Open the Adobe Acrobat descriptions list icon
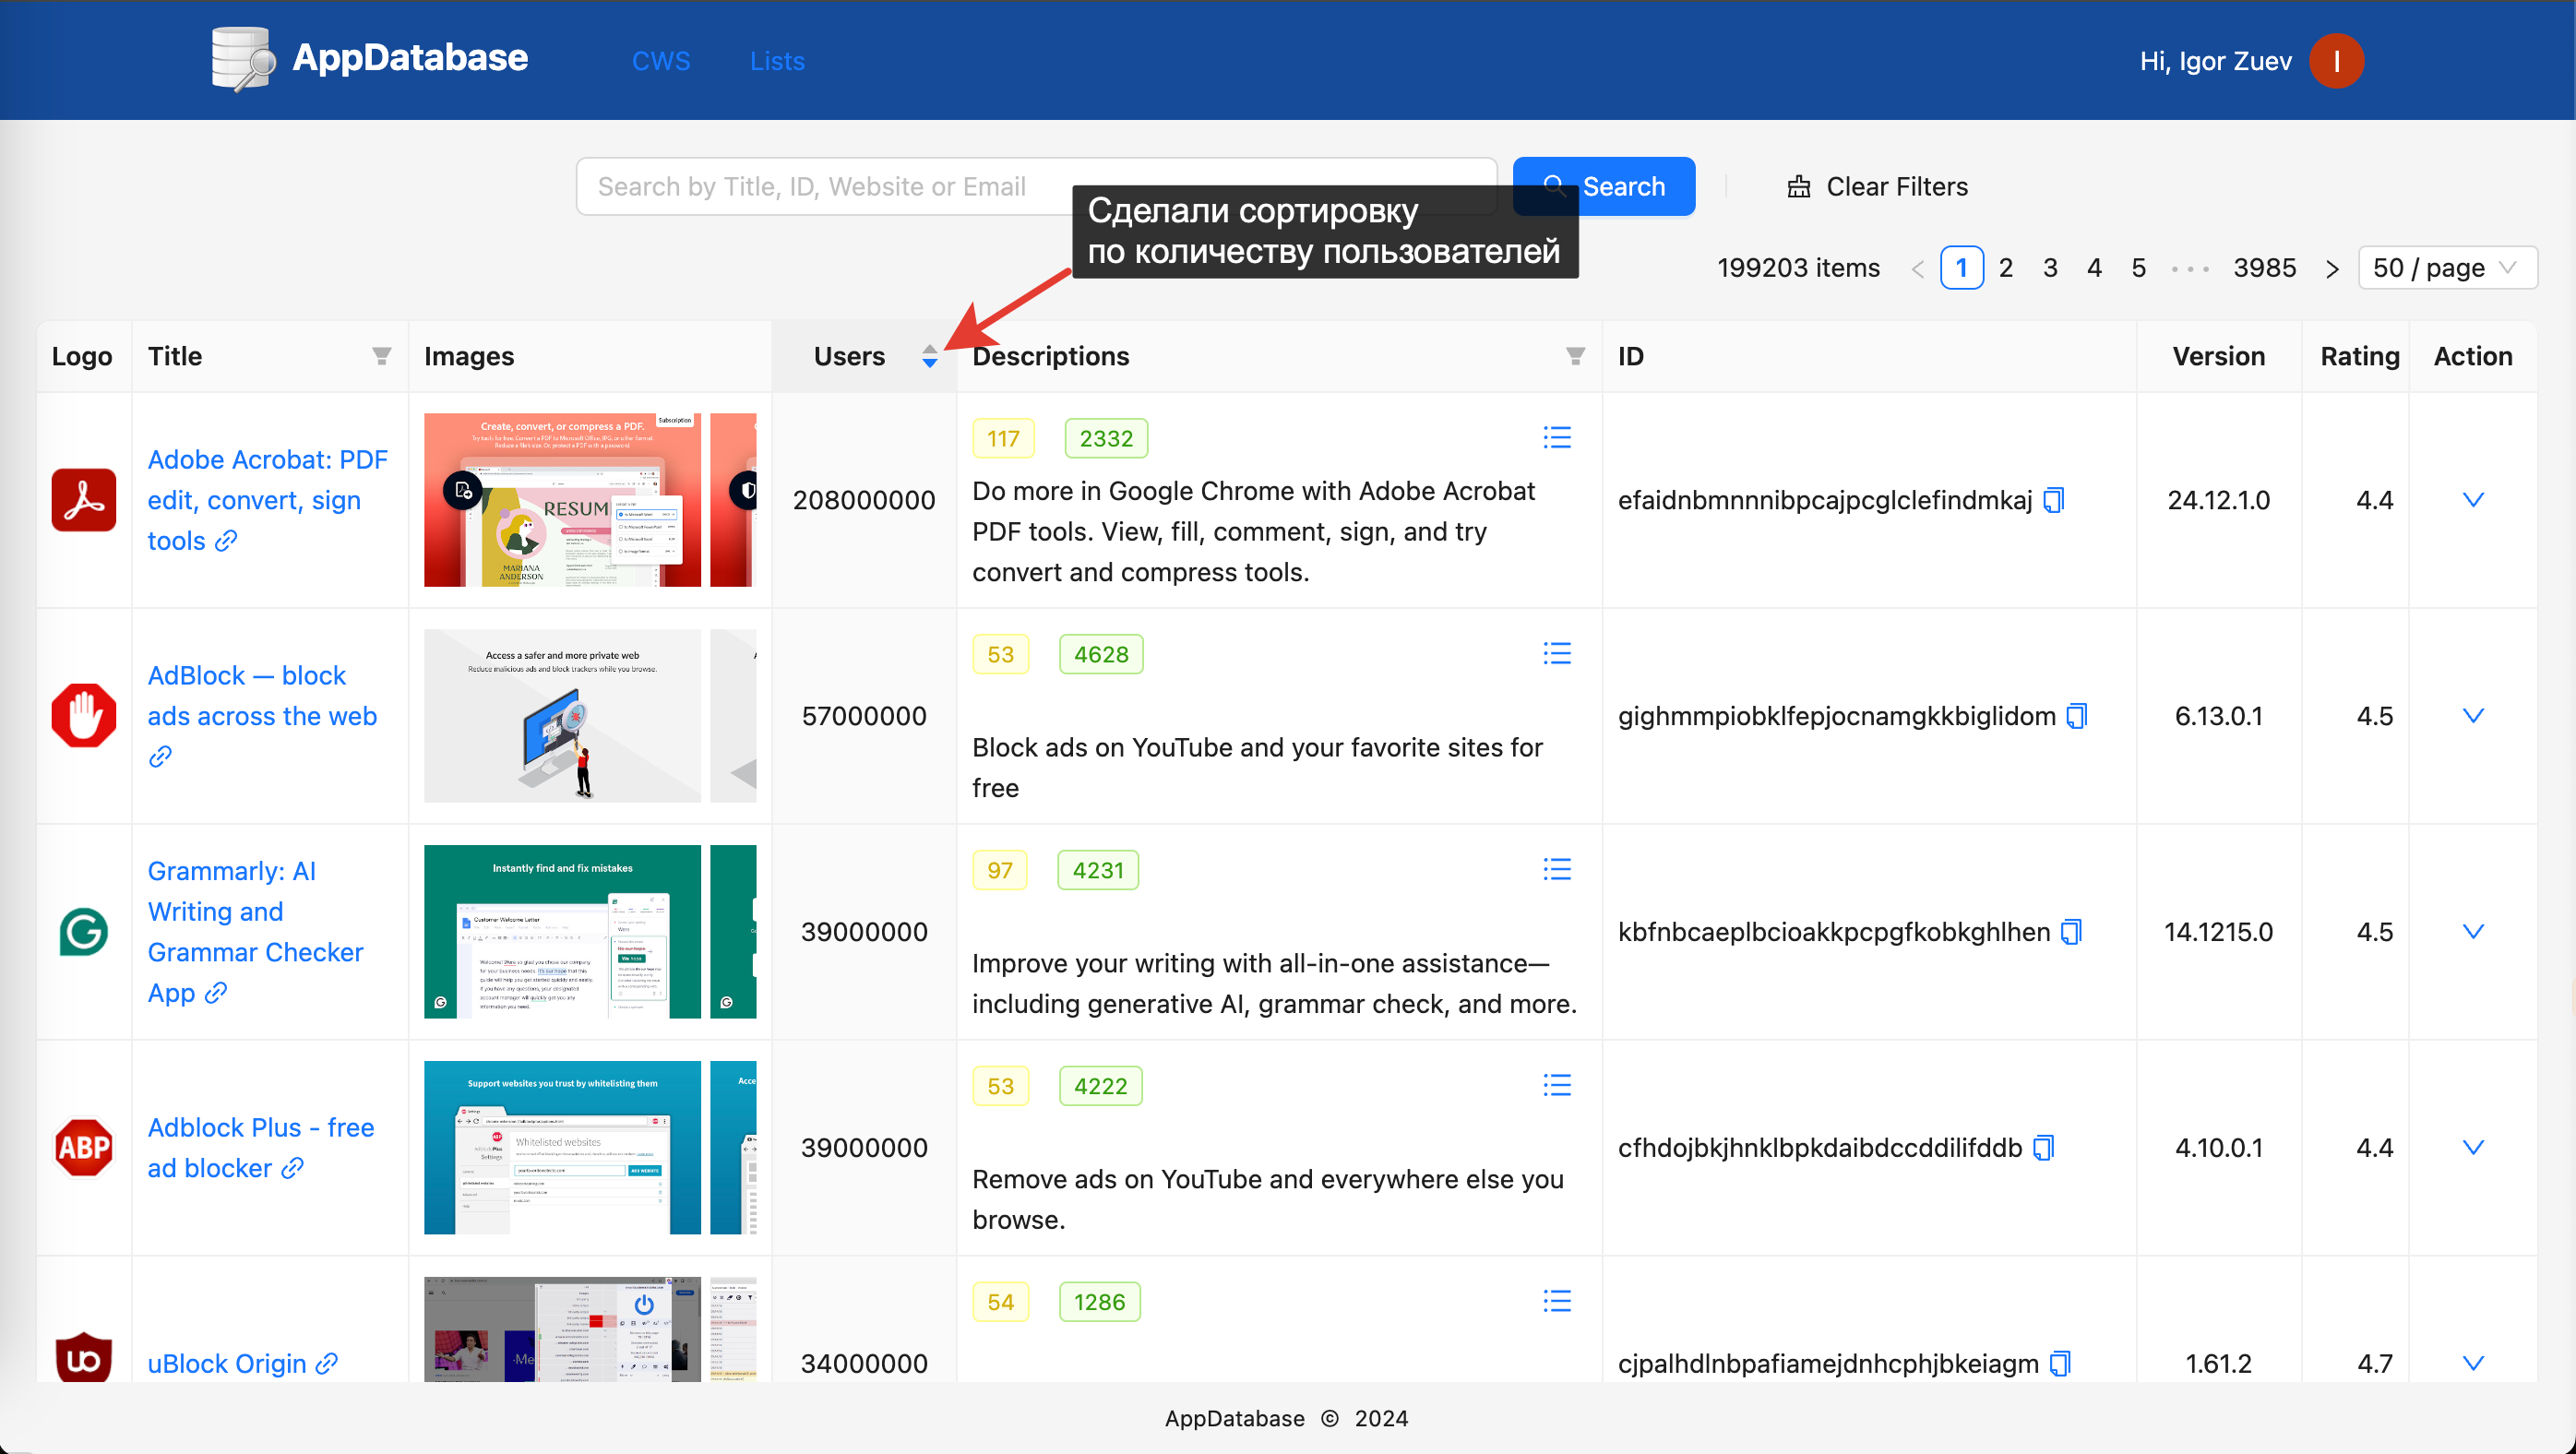2576x1454 pixels. (1556, 438)
